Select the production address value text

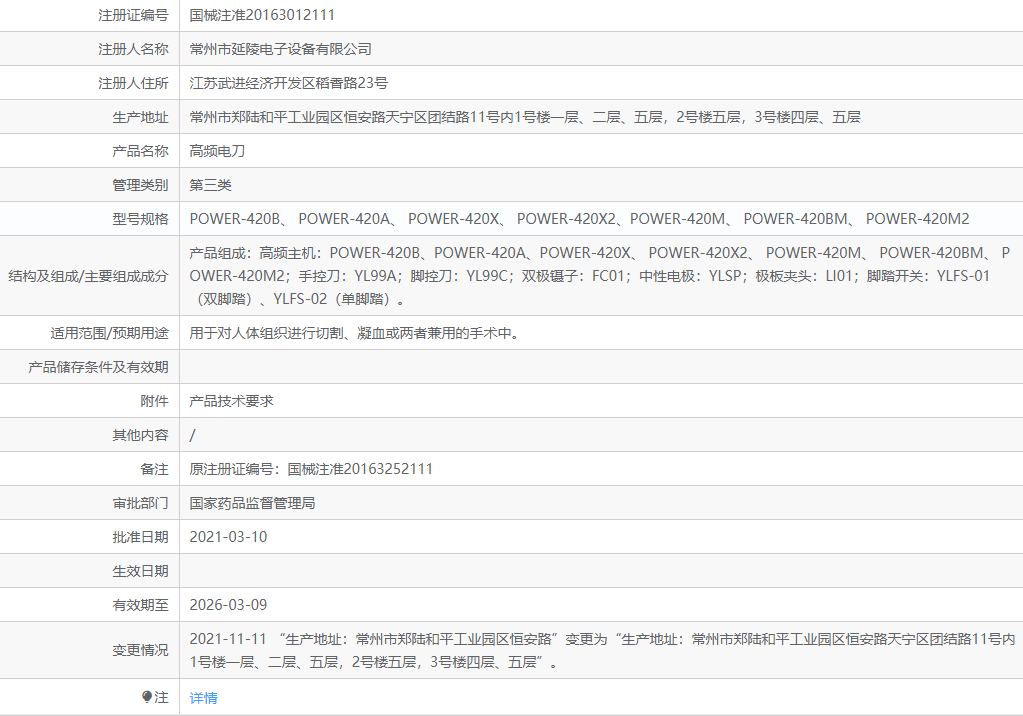(525, 117)
